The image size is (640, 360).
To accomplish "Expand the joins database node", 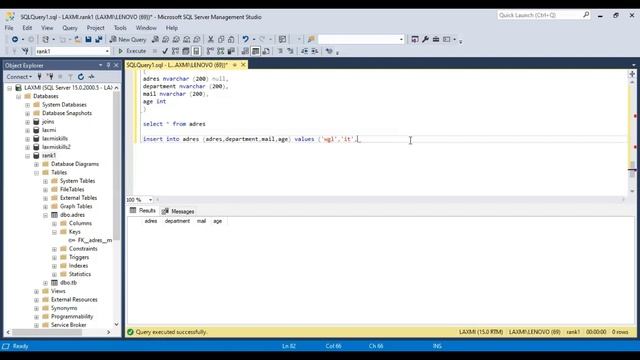I will 27,122.
